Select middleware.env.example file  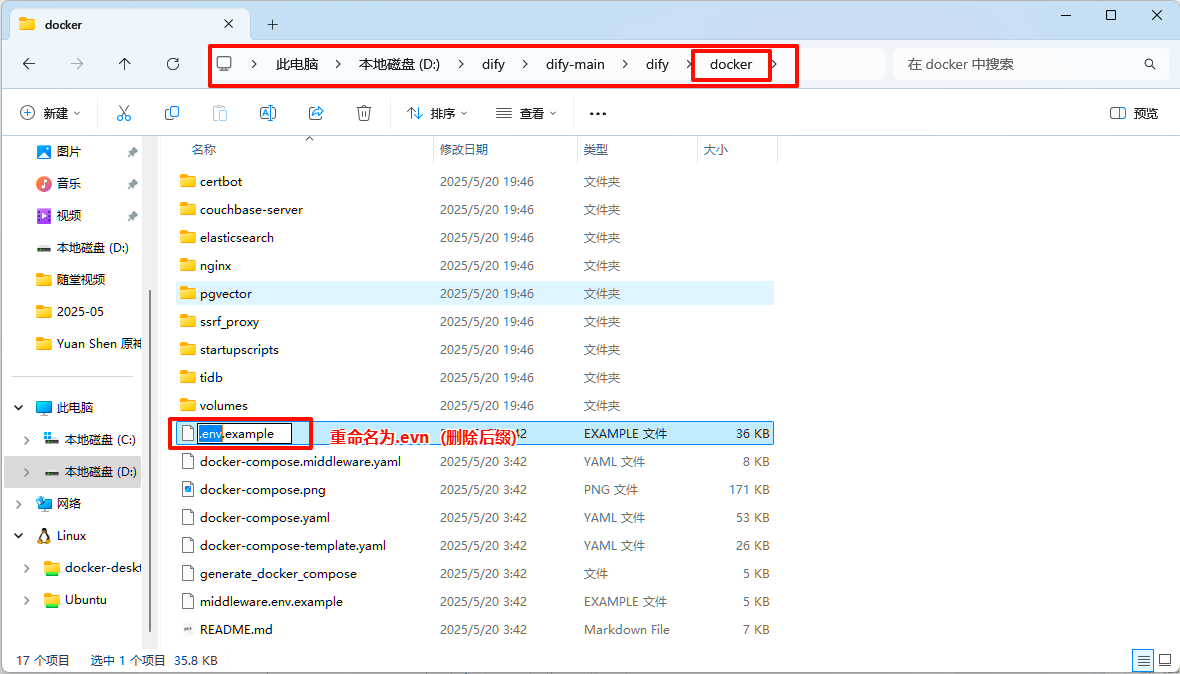[475, 601]
